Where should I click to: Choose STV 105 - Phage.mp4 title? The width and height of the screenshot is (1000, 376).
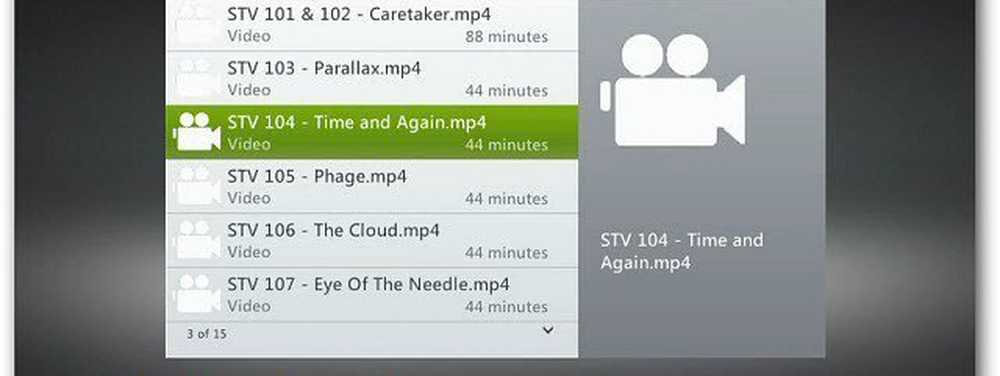317,177
